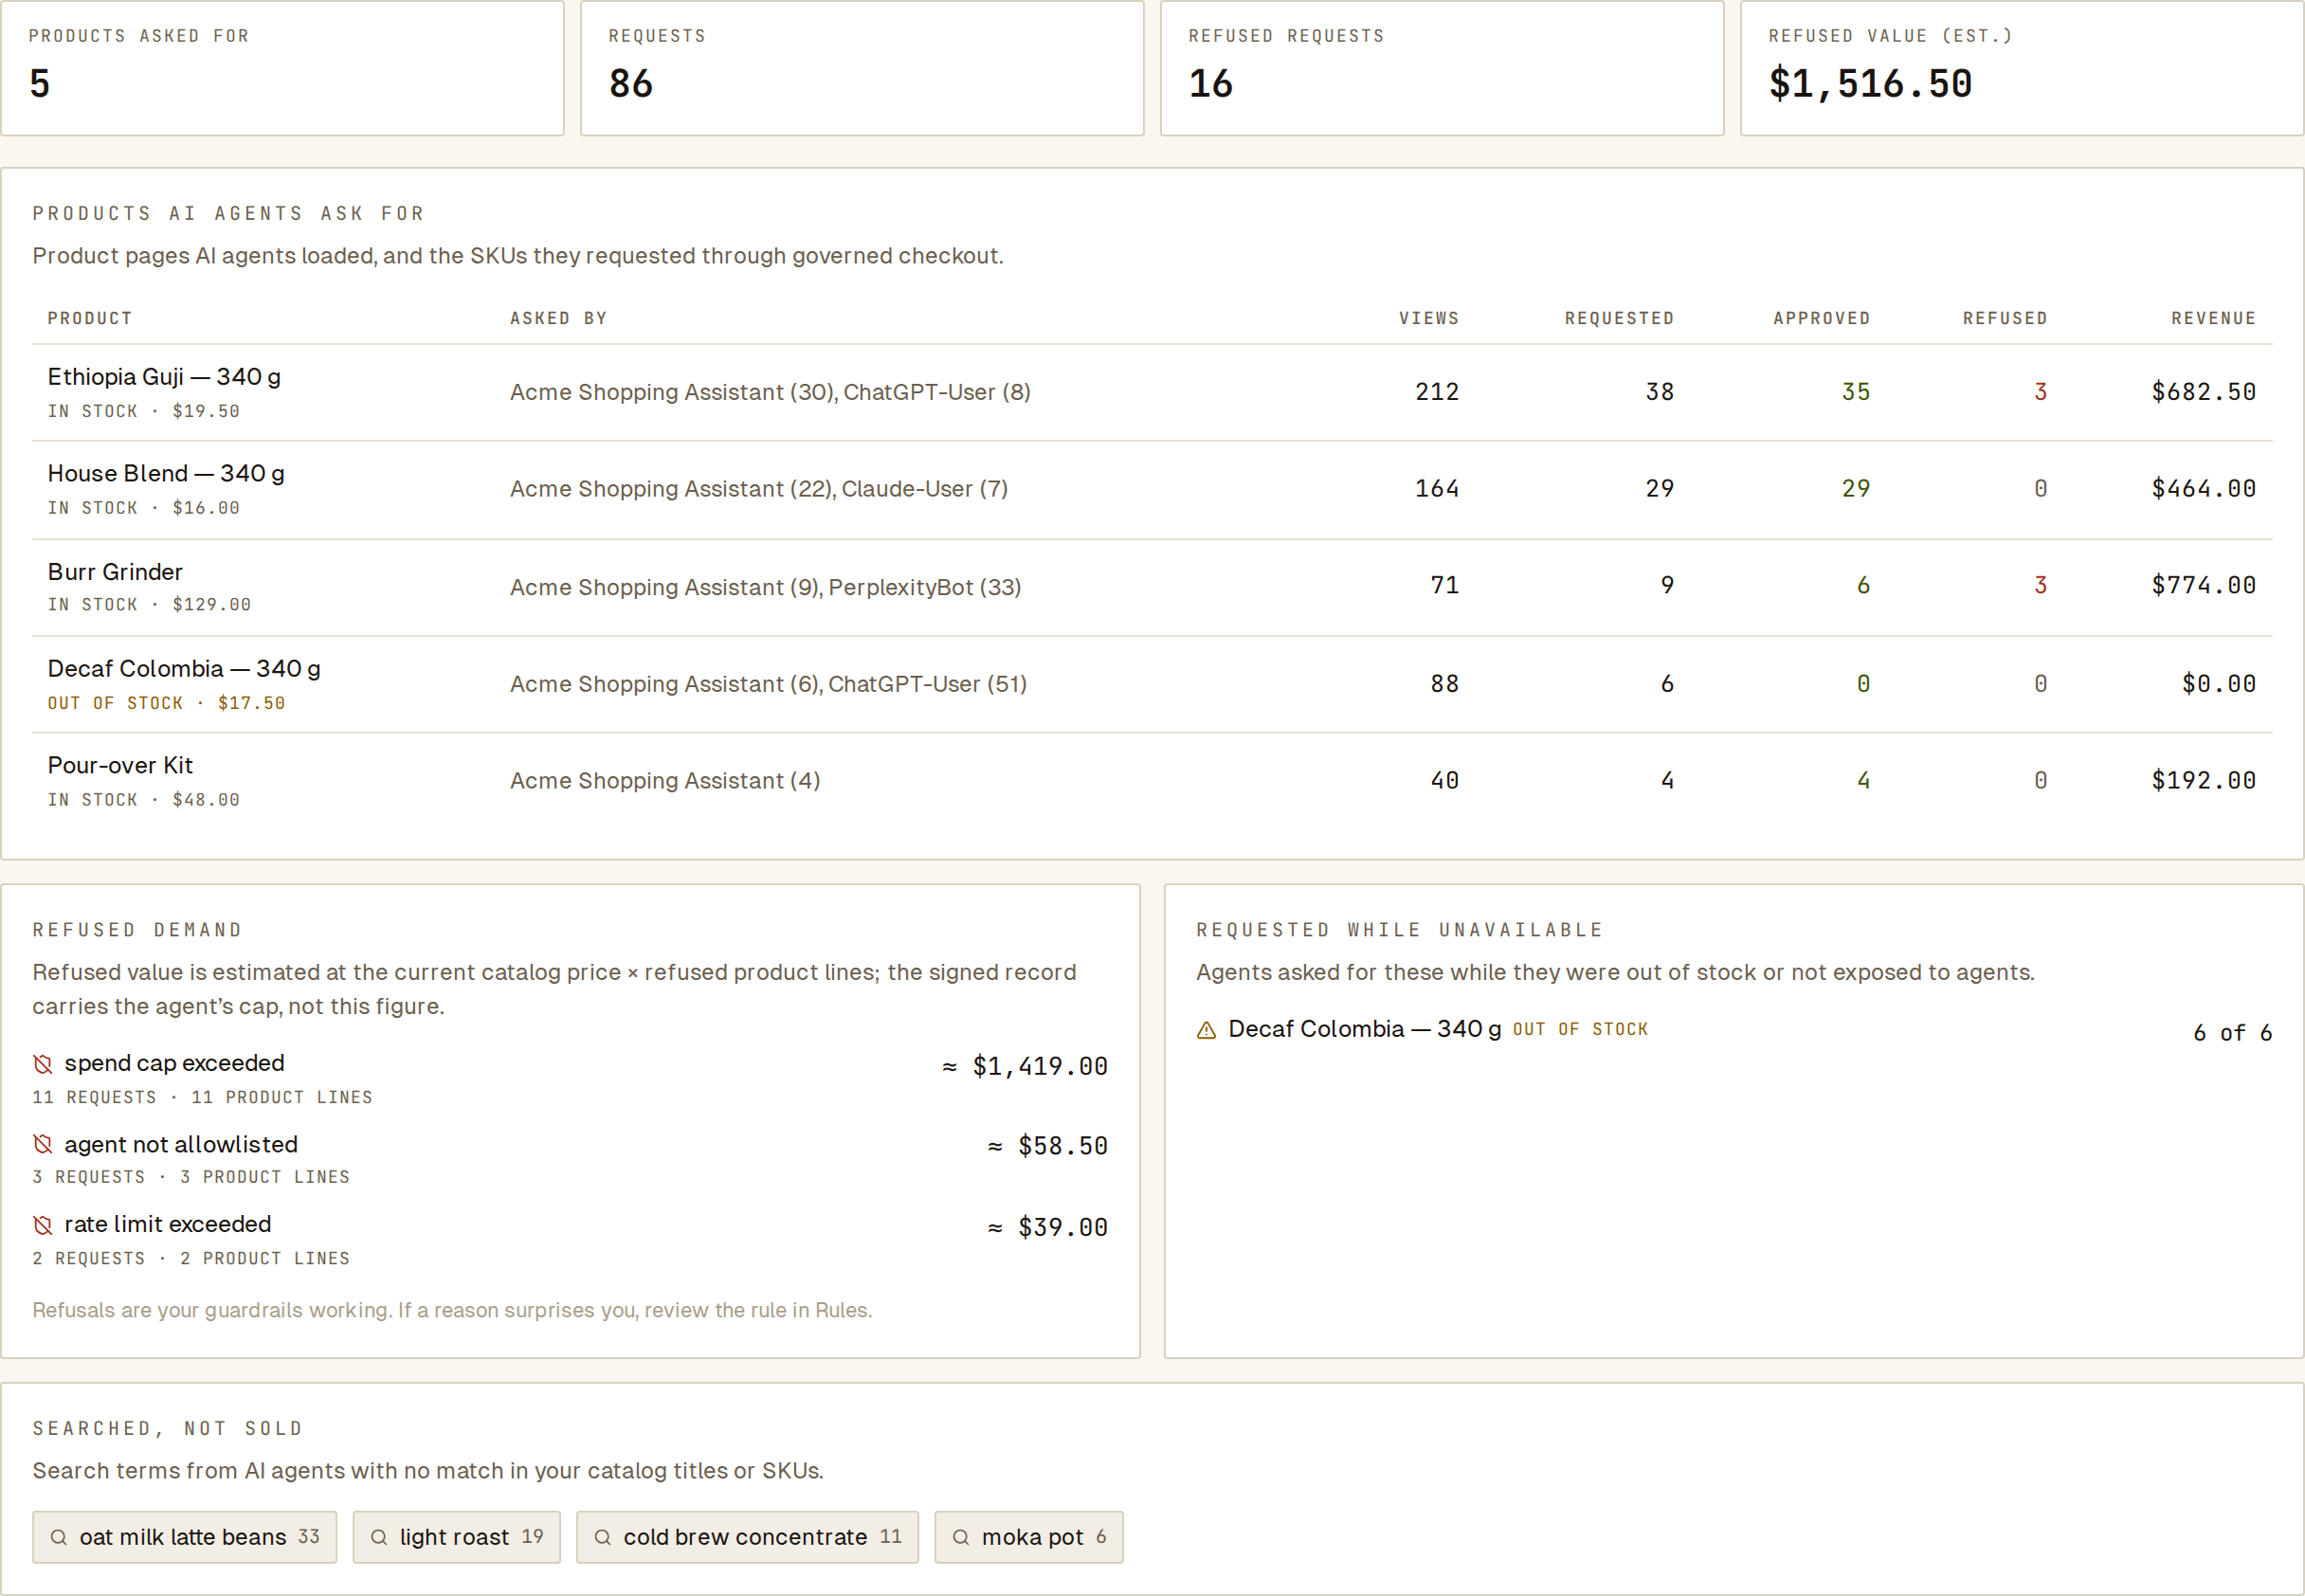Screen dimensions: 2305x1596
Task: Click the search icon in cold brew concentrate chip
Action: pyautogui.click(x=603, y=1537)
